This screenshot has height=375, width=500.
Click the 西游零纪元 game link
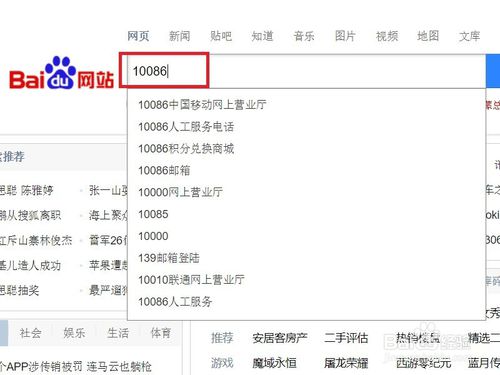tap(423, 363)
